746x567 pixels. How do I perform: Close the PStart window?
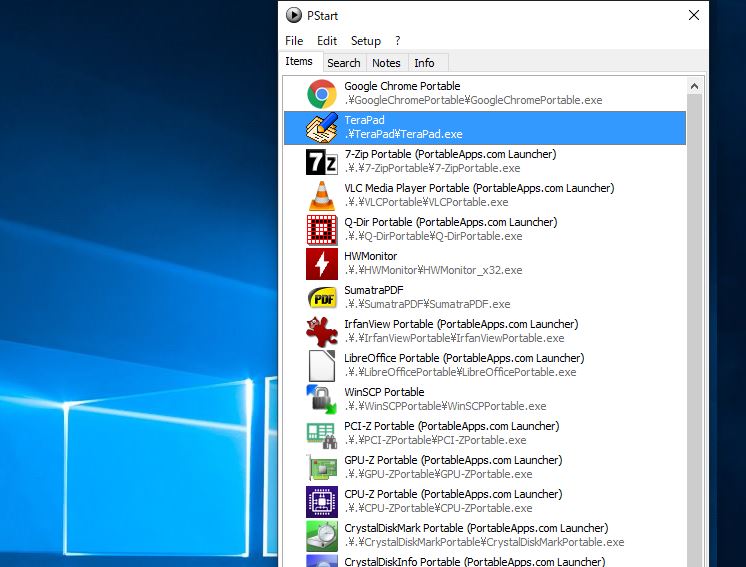694,15
